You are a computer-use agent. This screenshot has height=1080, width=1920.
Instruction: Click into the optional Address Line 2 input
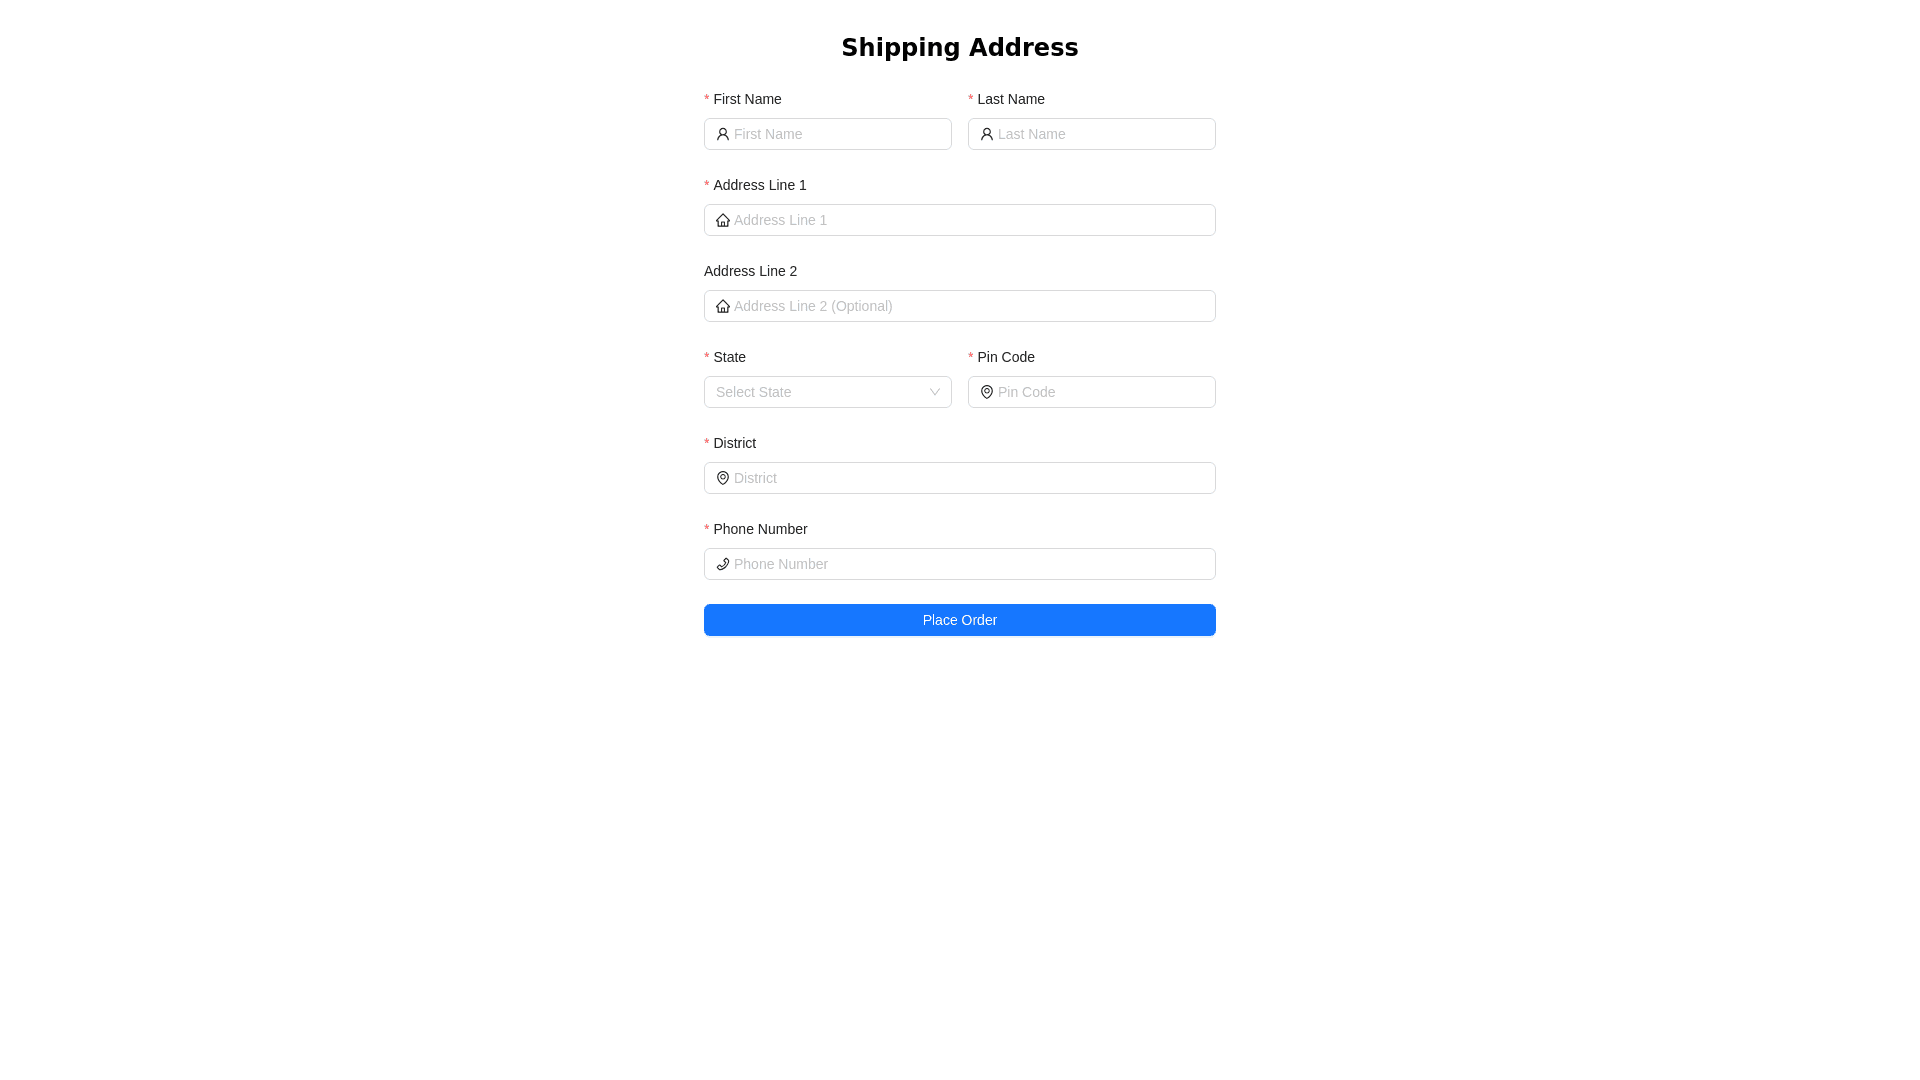tap(970, 306)
